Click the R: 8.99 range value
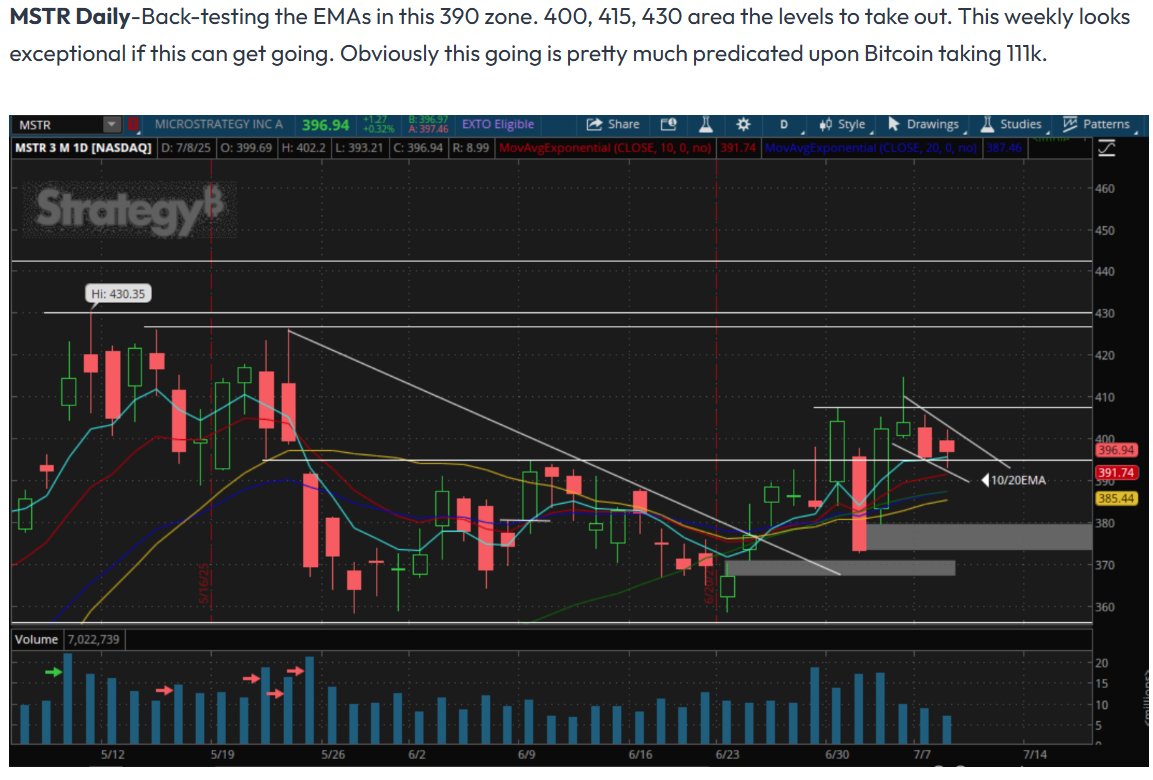 pyautogui.click(x=471, y=148)
